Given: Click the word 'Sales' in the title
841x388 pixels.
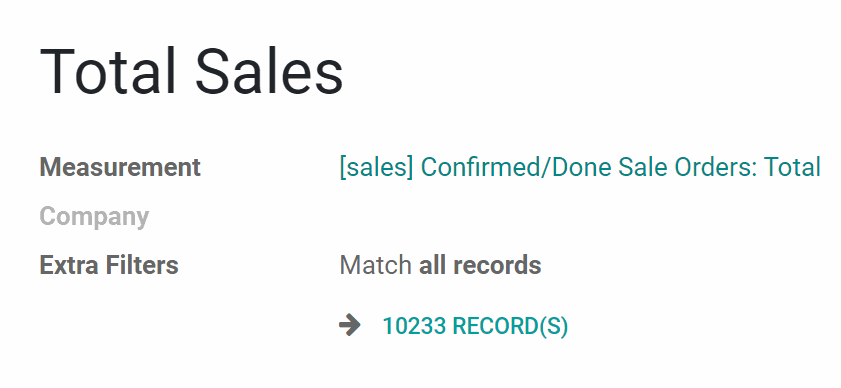Looking at the screenshot, I should (269, 72).
